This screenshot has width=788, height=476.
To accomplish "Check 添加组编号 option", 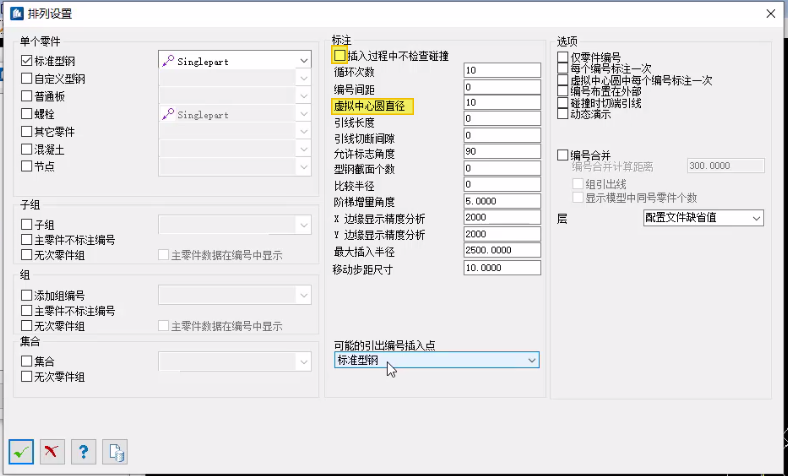I will 27,295.
